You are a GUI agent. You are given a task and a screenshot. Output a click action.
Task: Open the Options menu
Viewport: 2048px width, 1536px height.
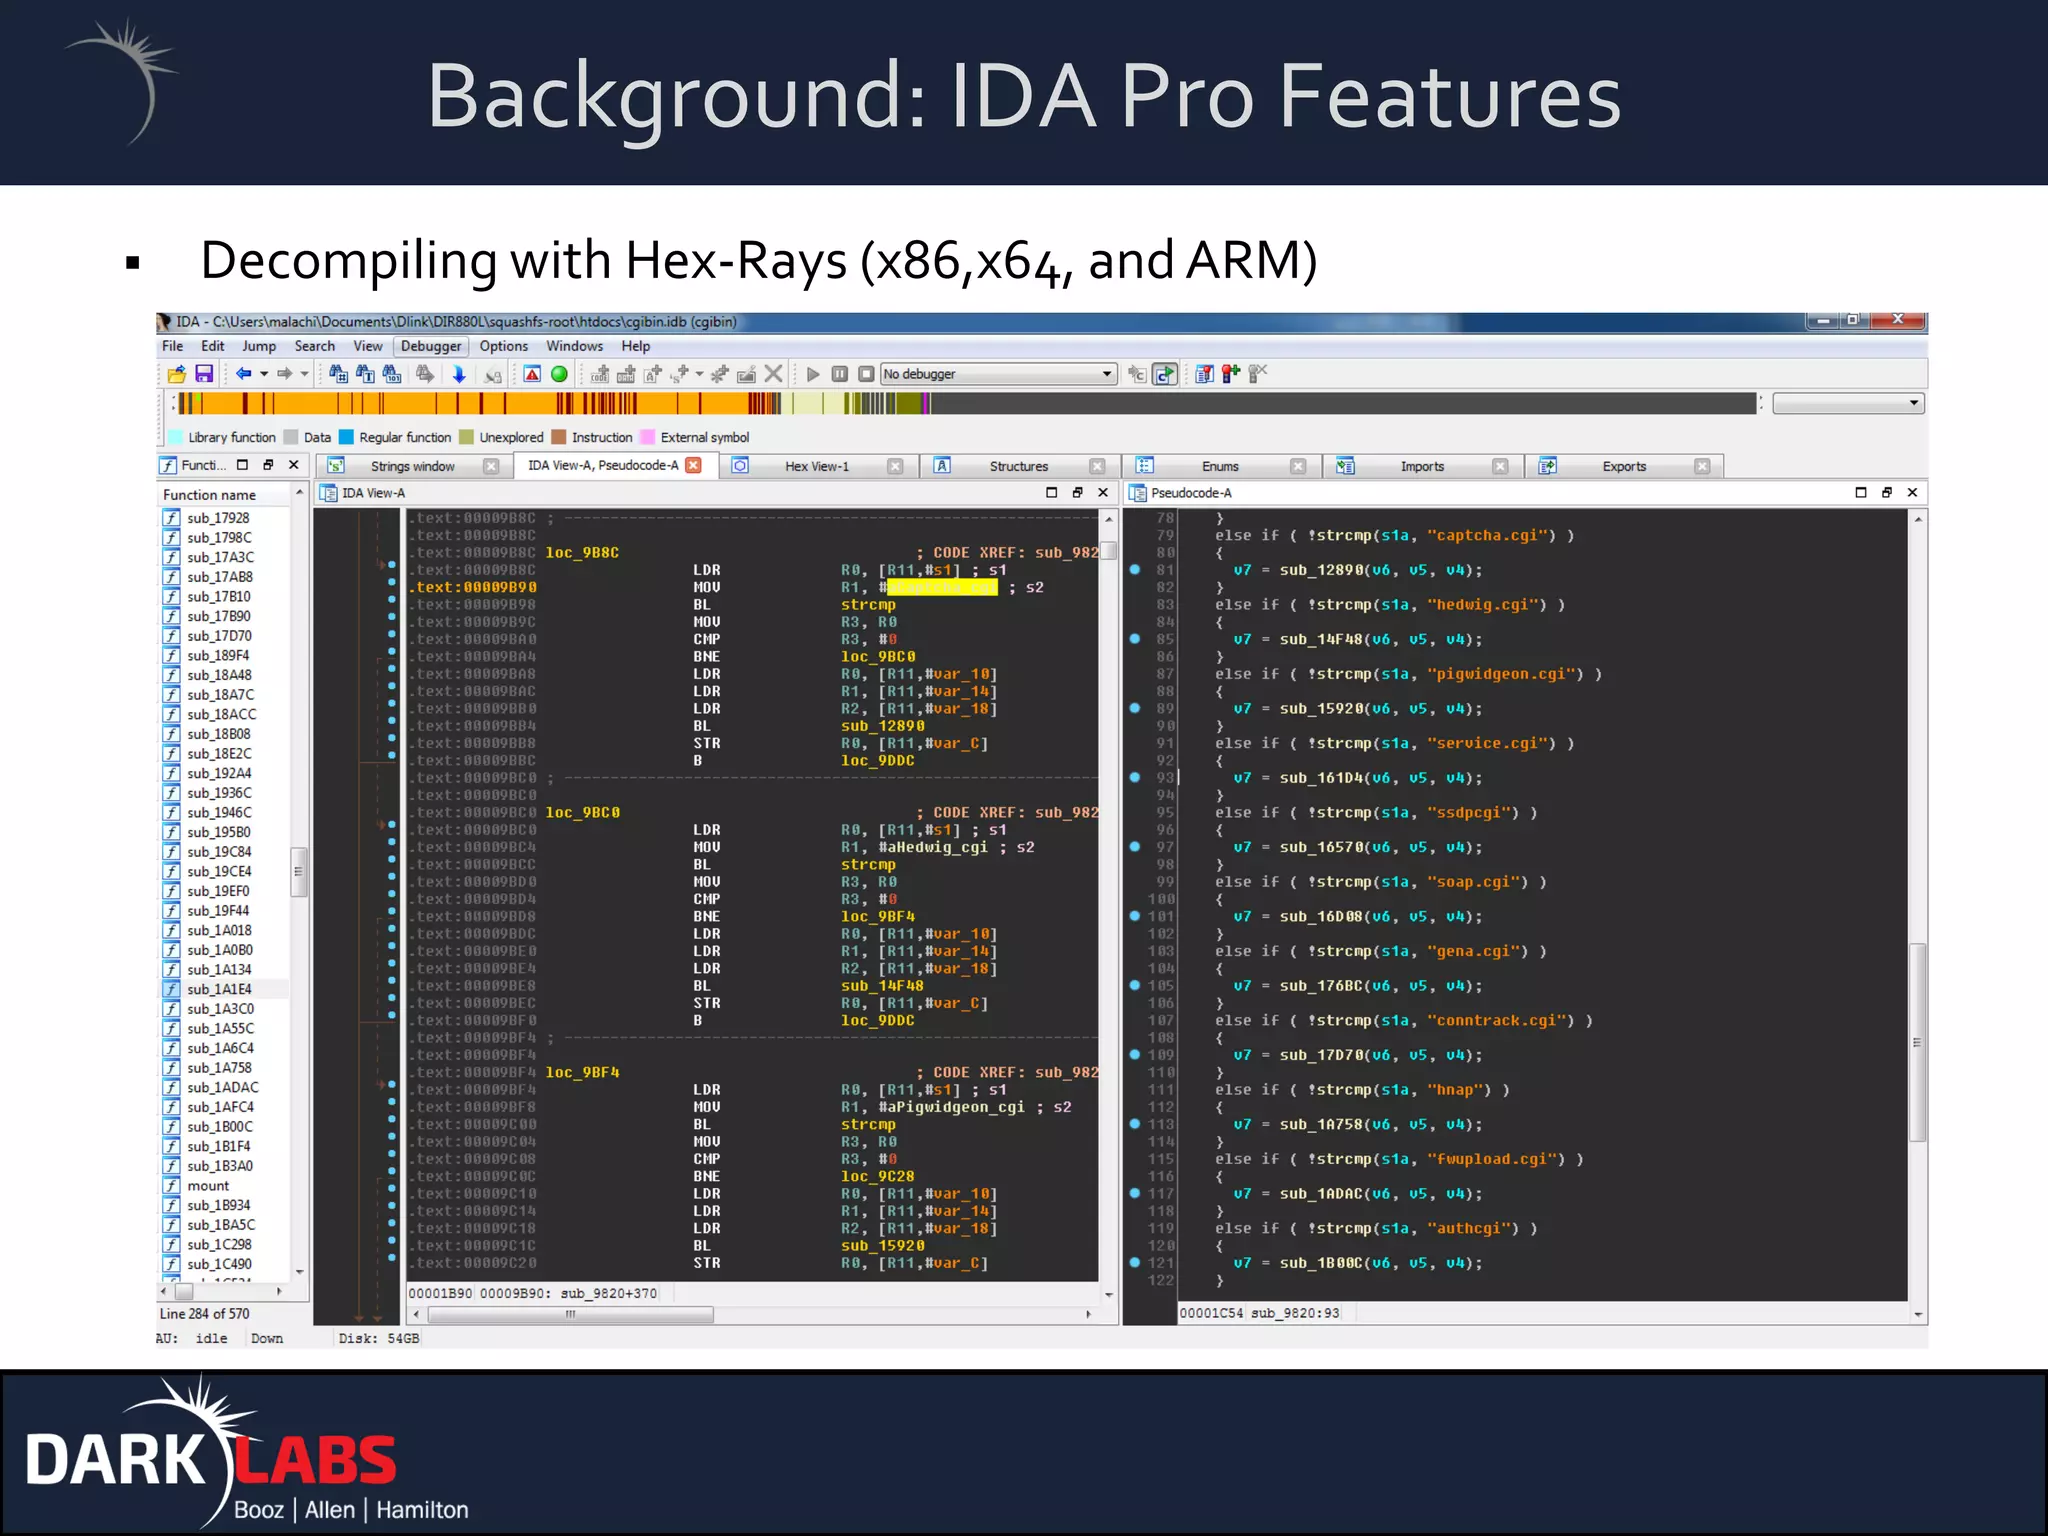click(x=503, y=346)
